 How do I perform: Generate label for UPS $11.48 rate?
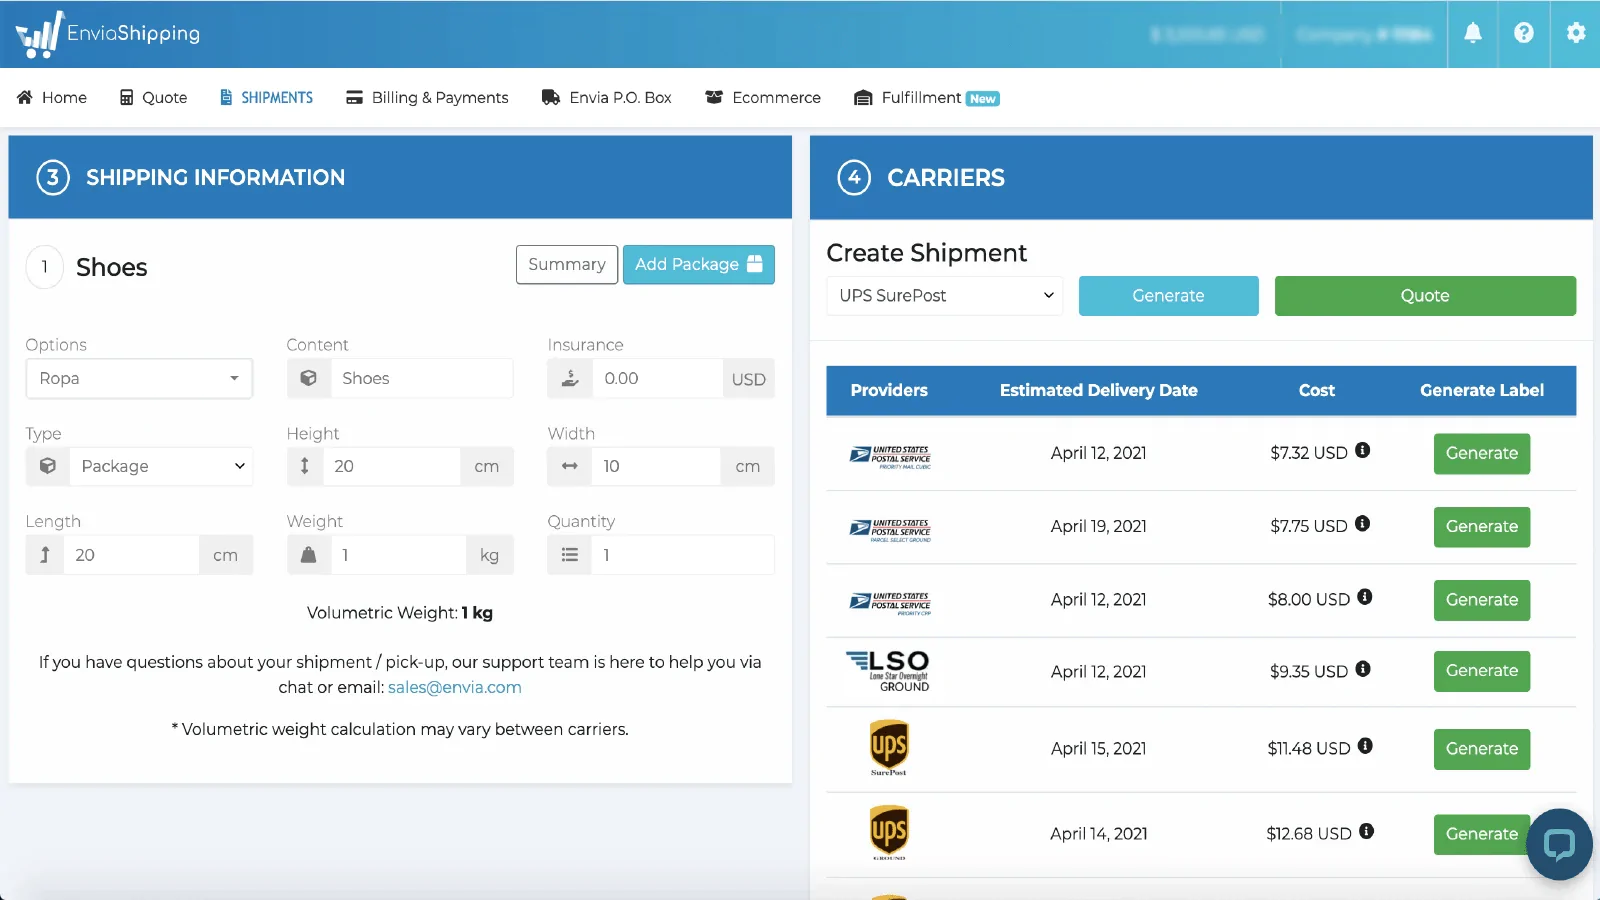coord(1482,749)
